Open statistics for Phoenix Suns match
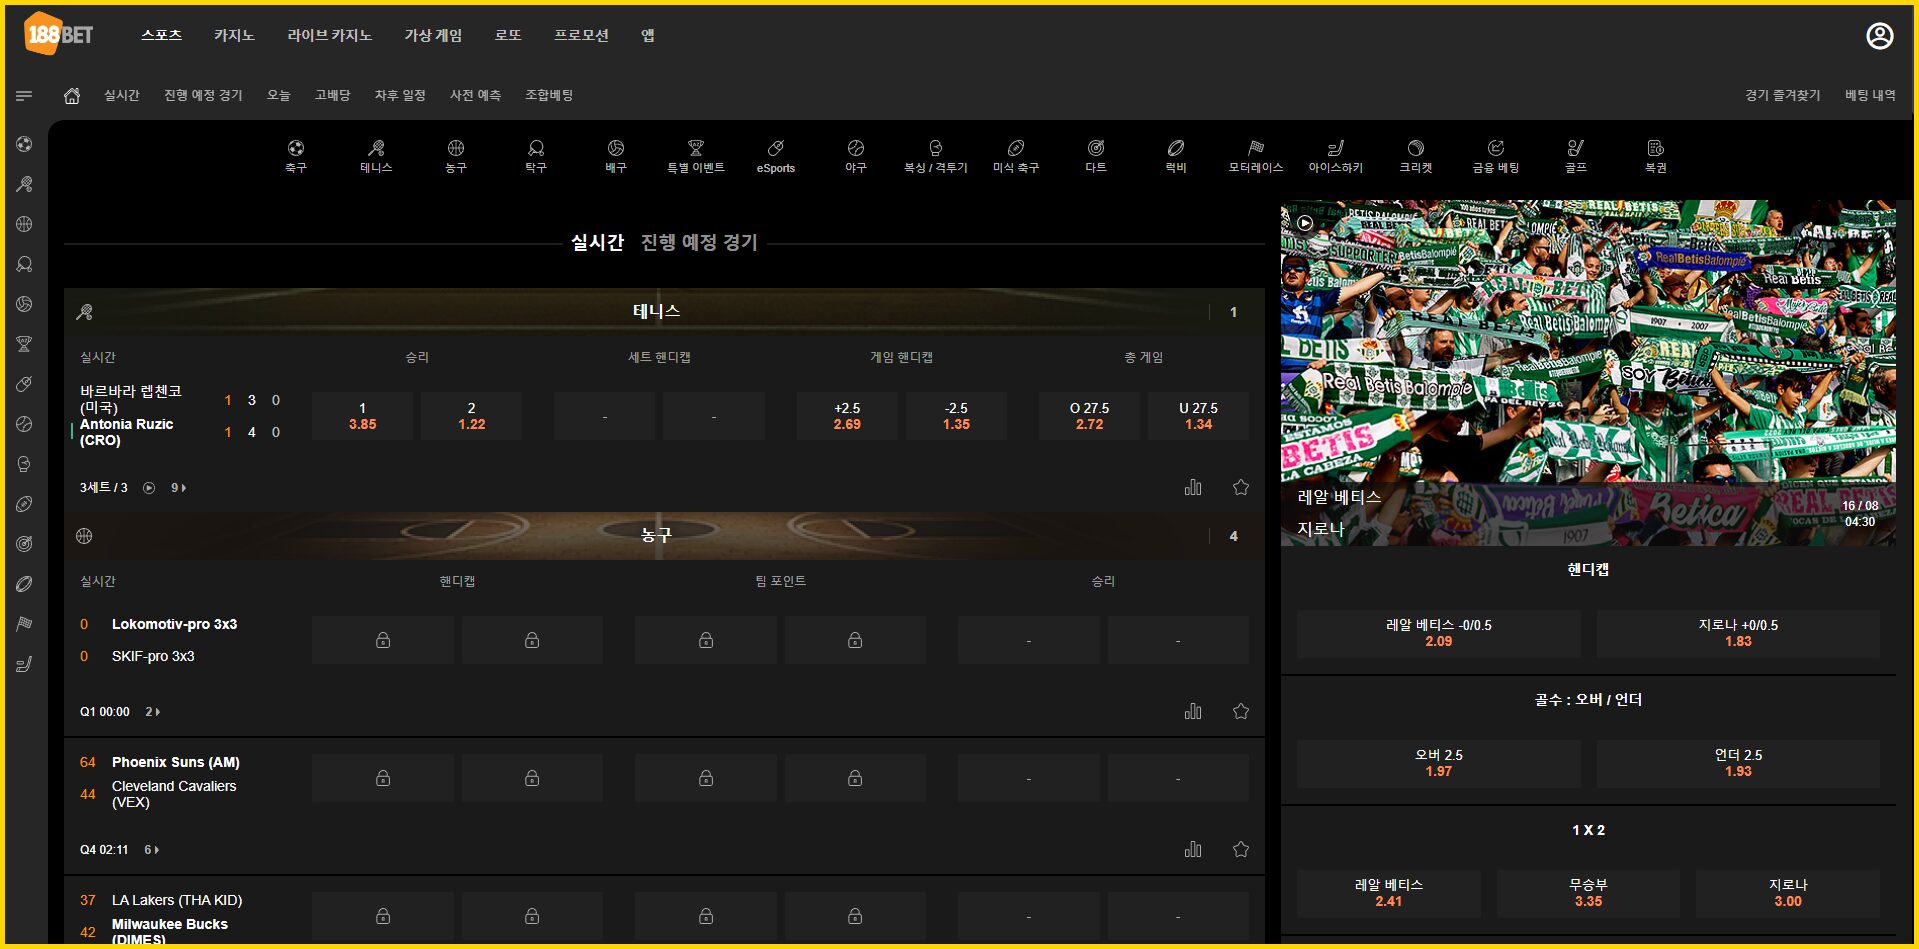 click(x=1193, y=849)
